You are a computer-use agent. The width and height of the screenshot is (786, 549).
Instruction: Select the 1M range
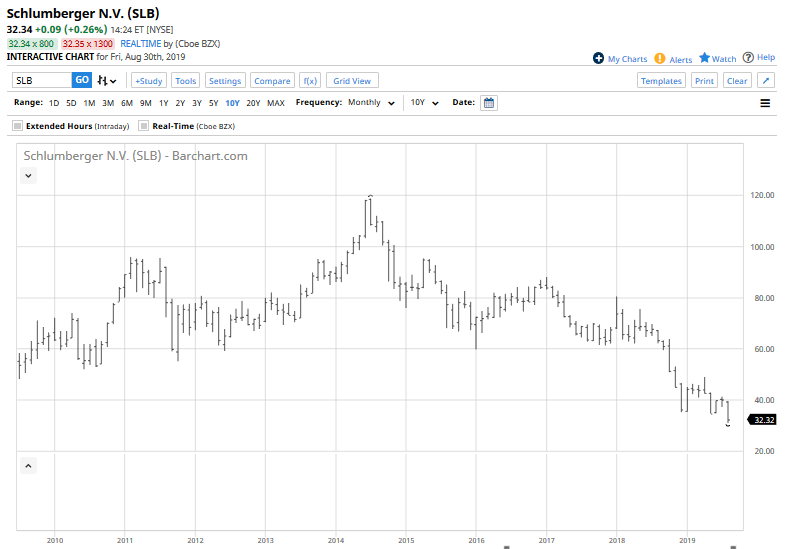pos(89,103)
